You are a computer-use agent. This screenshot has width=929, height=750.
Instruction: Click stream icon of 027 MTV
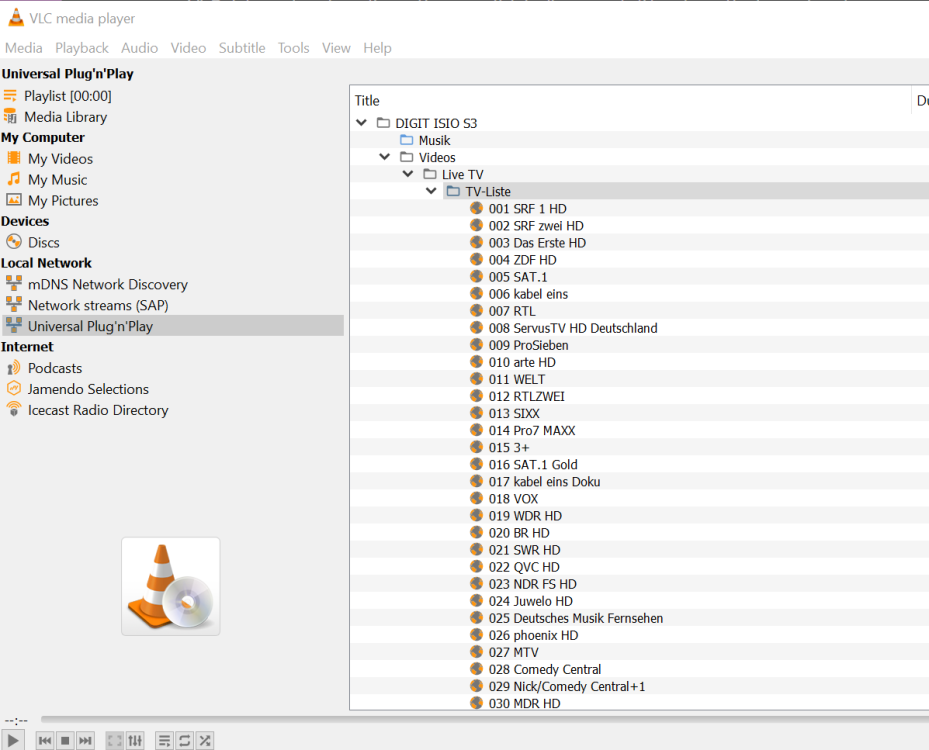(476, 652)
